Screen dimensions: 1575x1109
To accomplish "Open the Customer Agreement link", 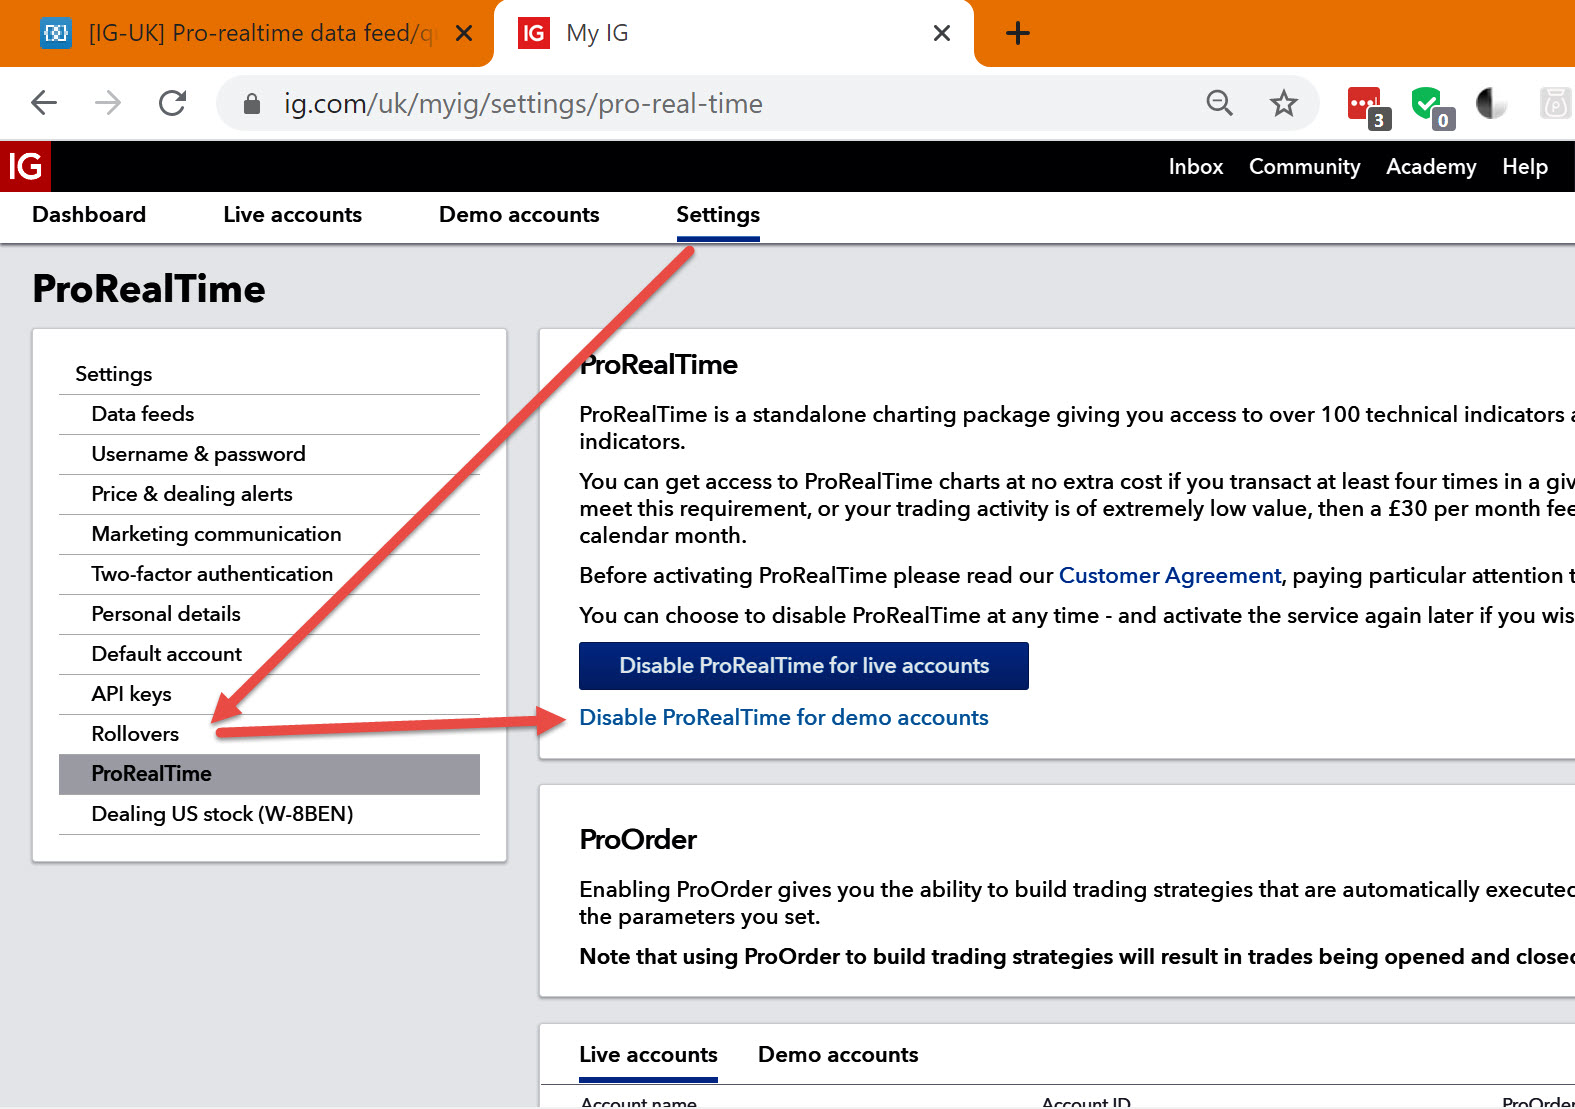I will click(x=1170, y=575).
